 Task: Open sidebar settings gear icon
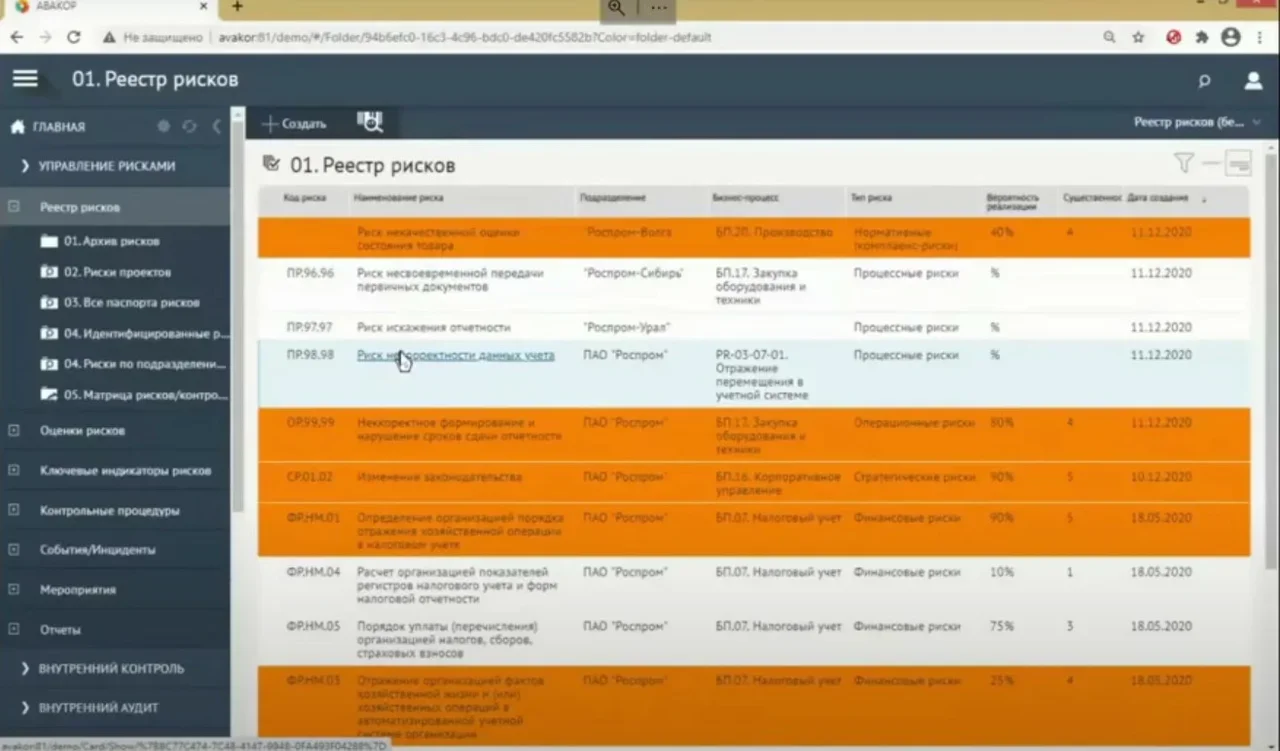tap(164, 127)
